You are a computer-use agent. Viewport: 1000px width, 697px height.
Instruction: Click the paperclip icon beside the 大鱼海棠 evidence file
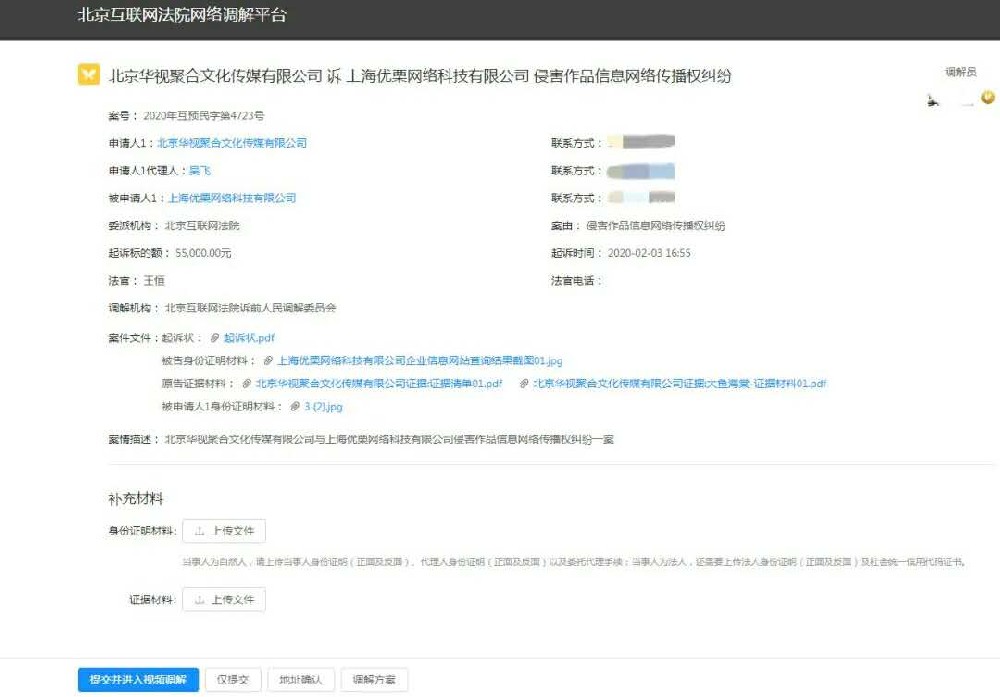click(524, 384)
